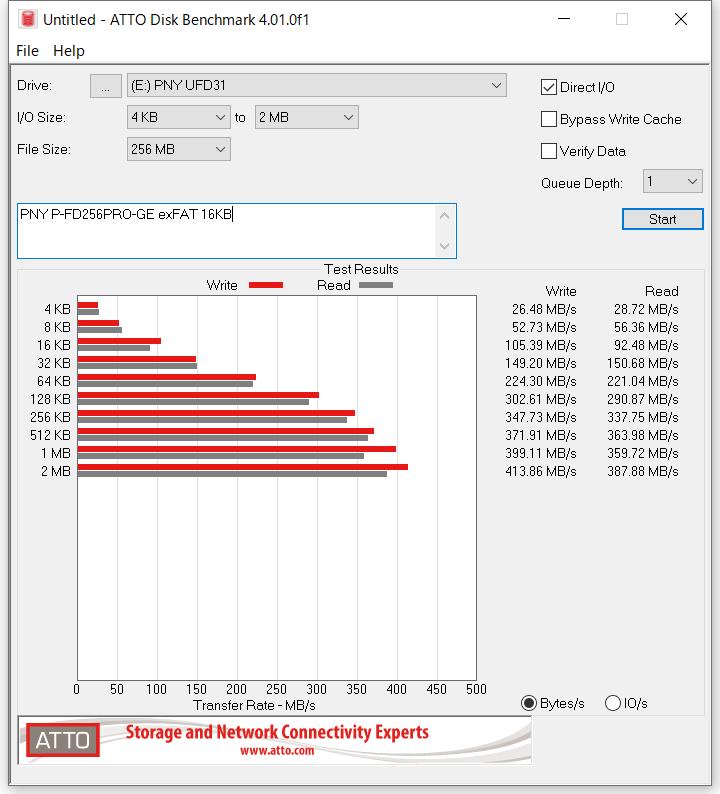720x794 pixels.
Task: Click the 28.72 MB/s read value
Action: pyautogui.click(x=646, y=309)
